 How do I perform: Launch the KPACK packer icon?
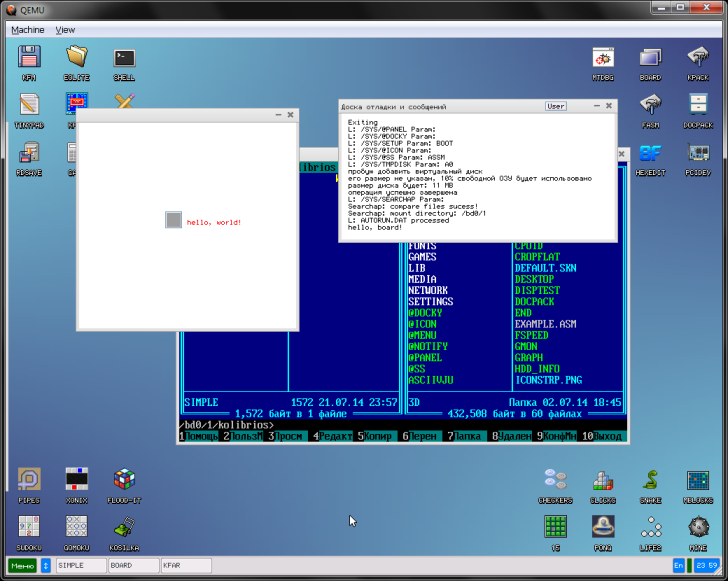pyautogui.click(x=698, y=62)
